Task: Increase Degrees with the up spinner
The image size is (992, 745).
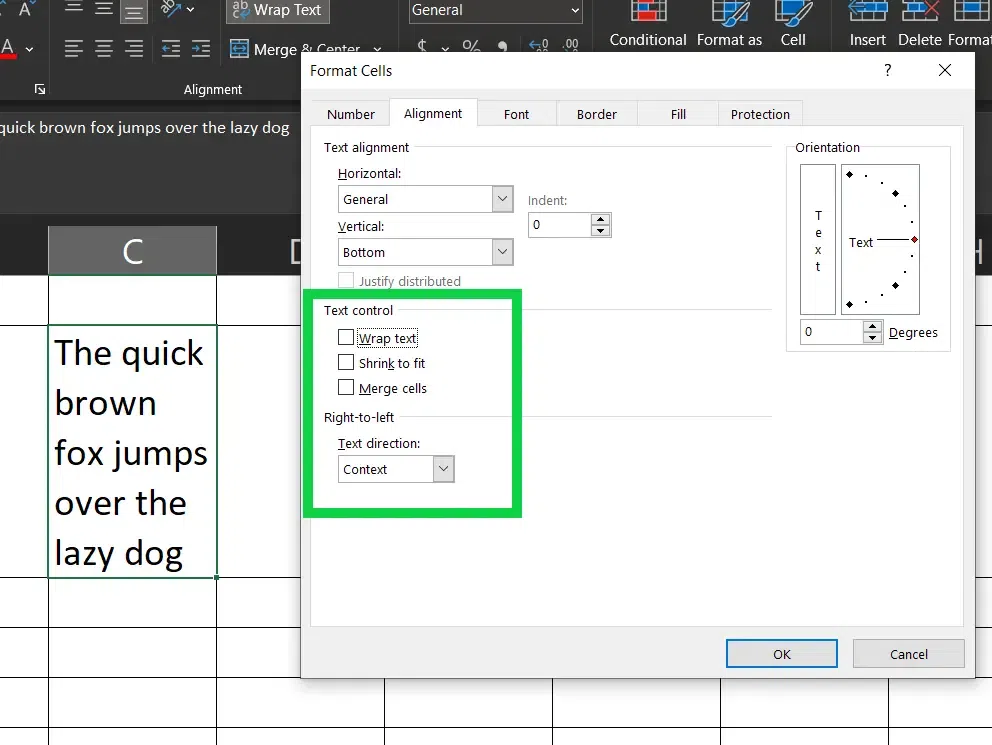Action: click(x=872, y=326)
